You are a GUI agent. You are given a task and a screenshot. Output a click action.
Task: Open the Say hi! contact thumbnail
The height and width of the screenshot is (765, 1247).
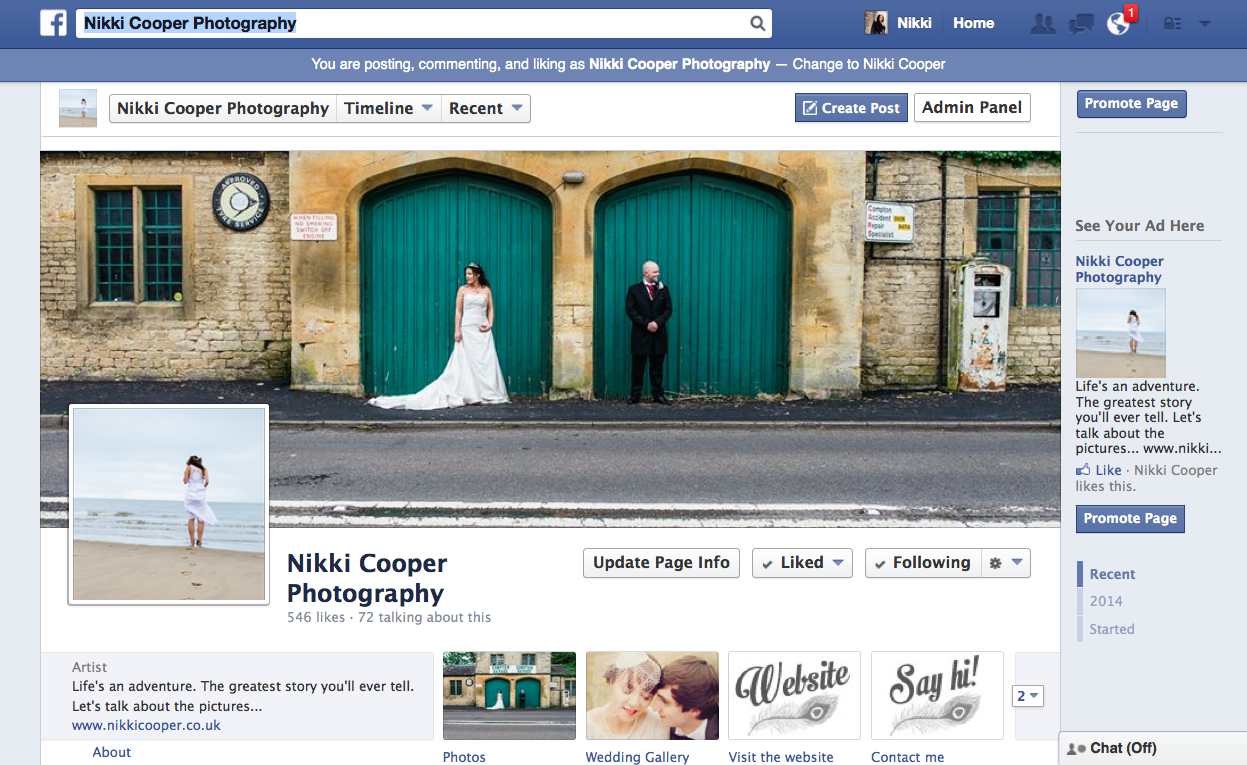point(937,696)
